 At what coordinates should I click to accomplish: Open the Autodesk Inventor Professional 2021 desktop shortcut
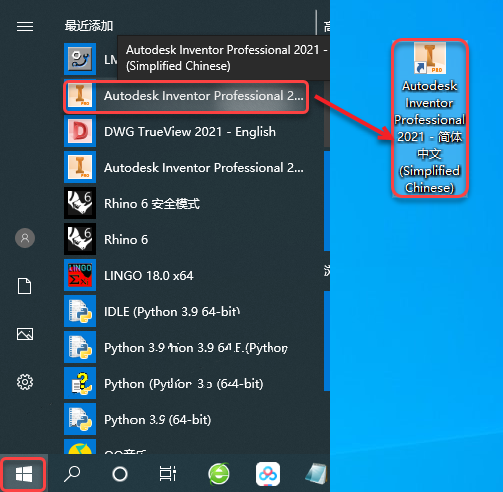pos(430,118)
